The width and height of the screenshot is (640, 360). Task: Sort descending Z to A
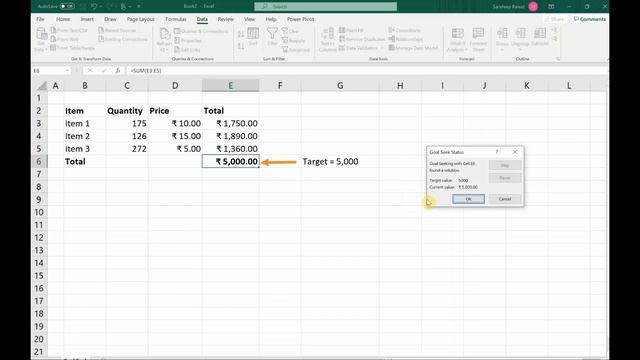click(241, 47)
